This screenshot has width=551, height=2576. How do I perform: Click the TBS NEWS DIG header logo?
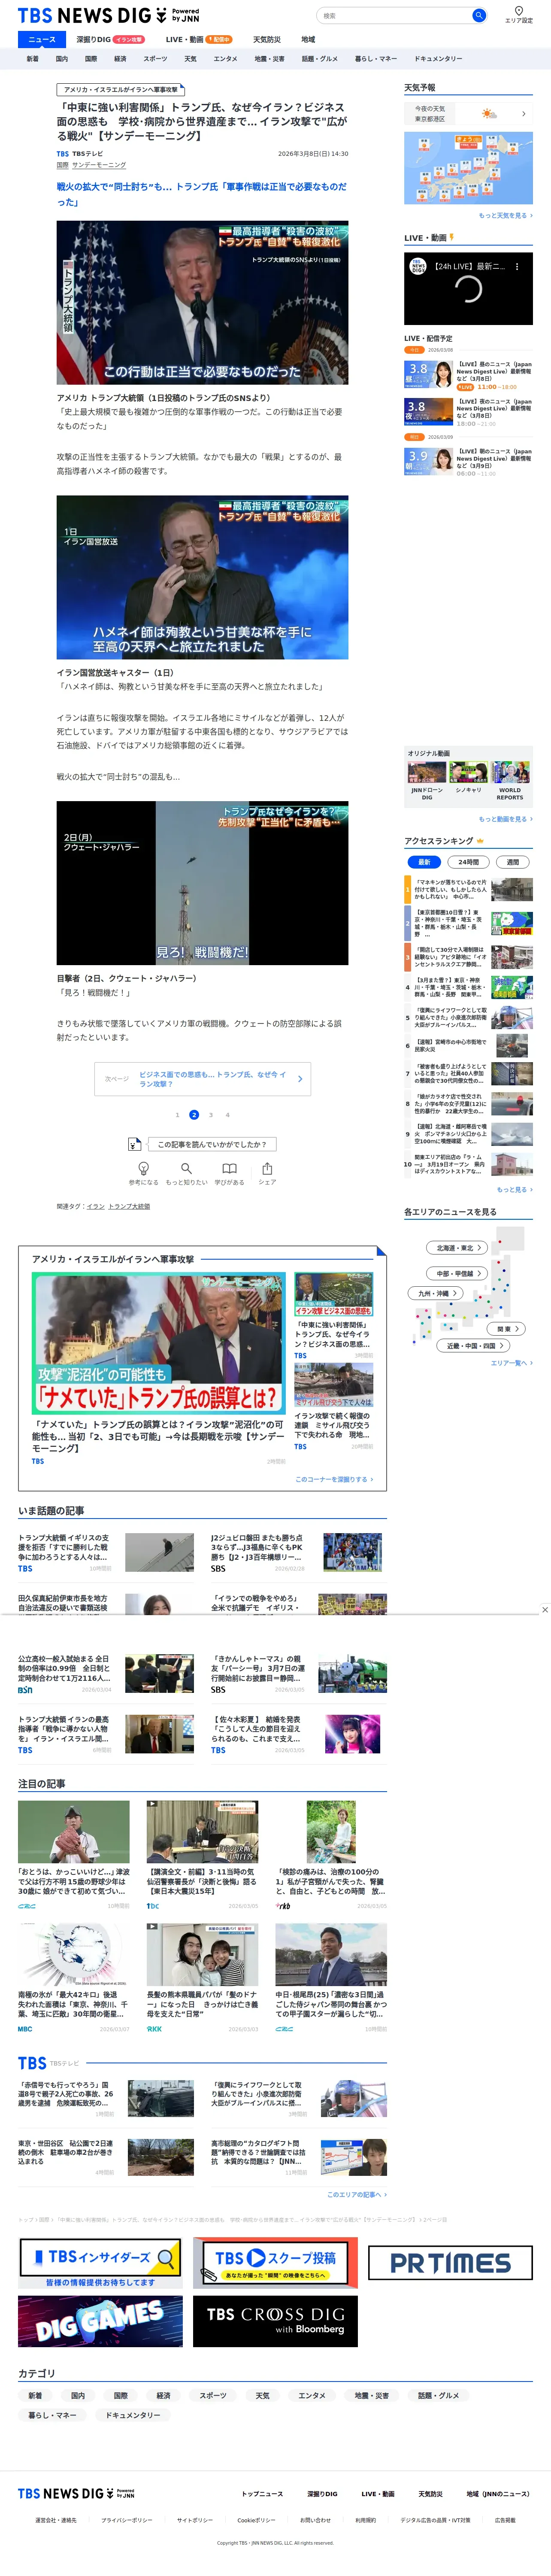(108, 16)
